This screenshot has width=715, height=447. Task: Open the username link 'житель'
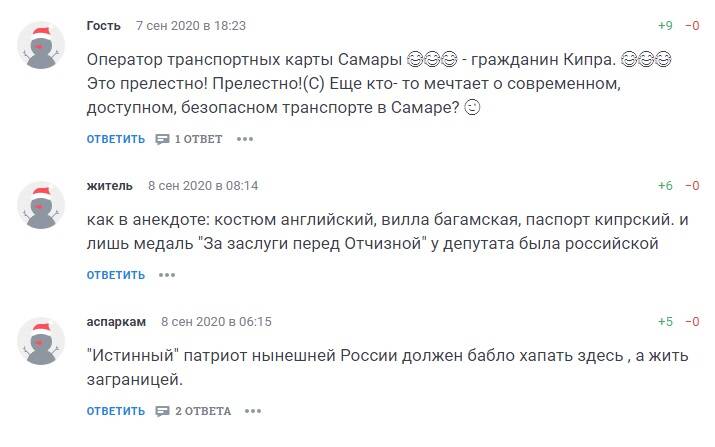pos(109,186)
